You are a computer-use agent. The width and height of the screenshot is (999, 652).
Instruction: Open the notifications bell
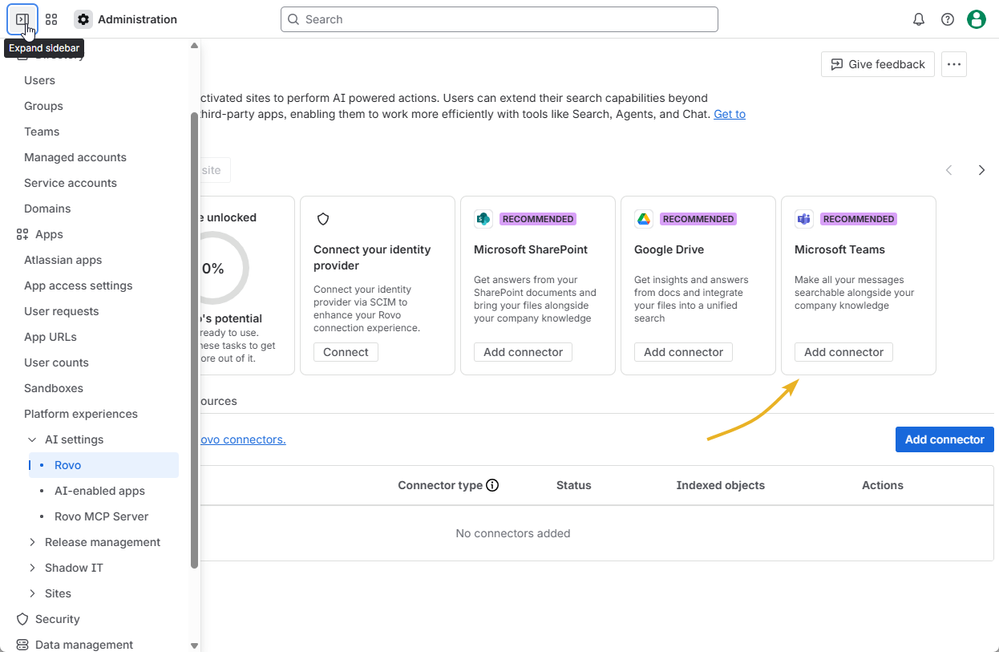919,19
